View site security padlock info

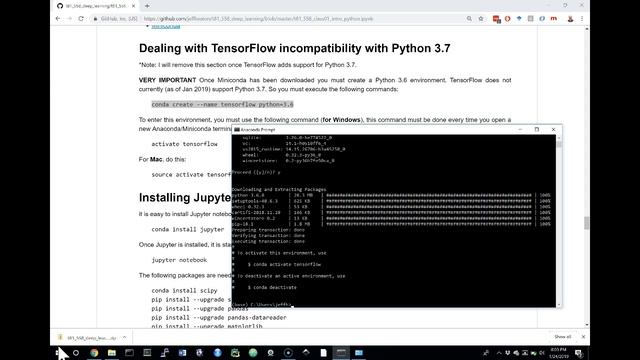pos(96,19)
